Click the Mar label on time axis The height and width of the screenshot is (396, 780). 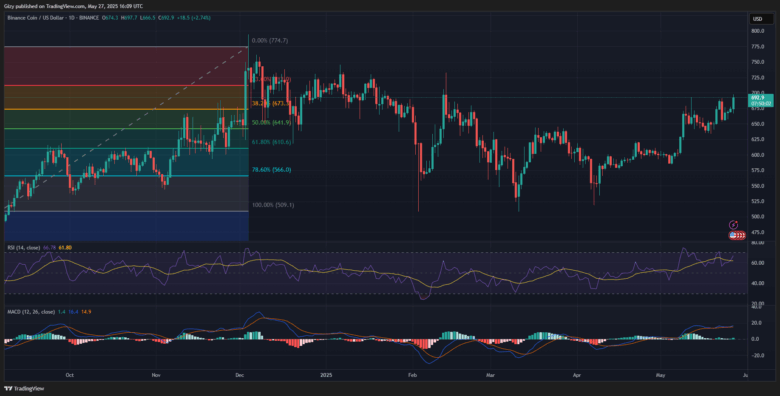point(490,374)
